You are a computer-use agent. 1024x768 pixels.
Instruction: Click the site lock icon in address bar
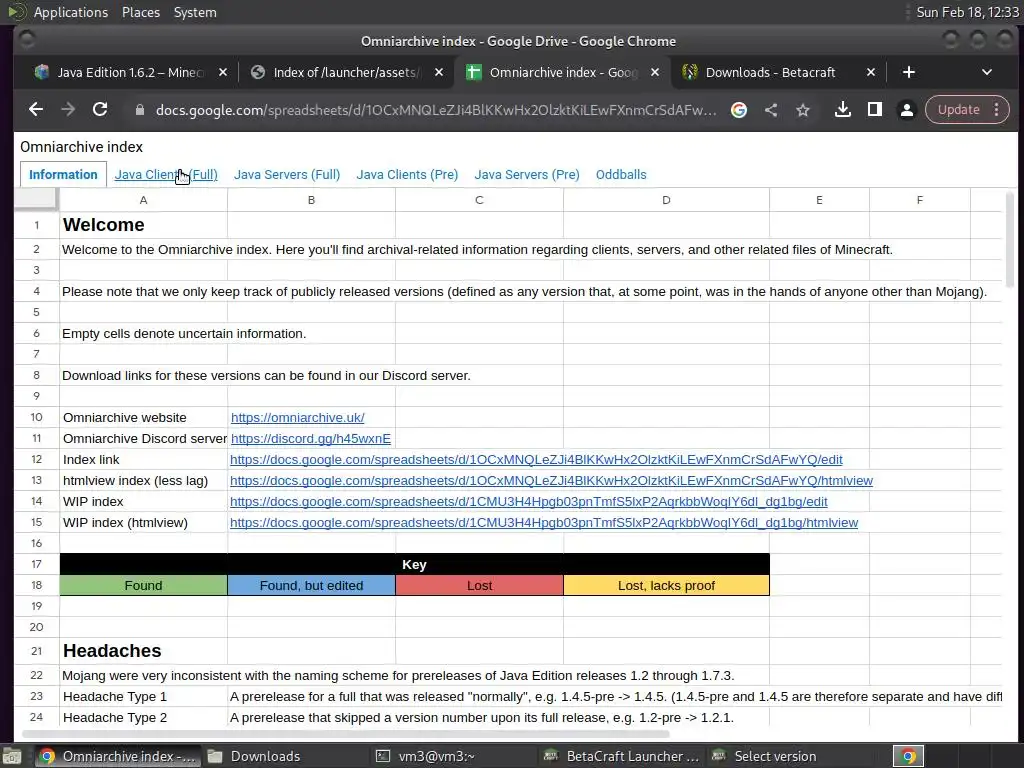(x=139, y=110)
